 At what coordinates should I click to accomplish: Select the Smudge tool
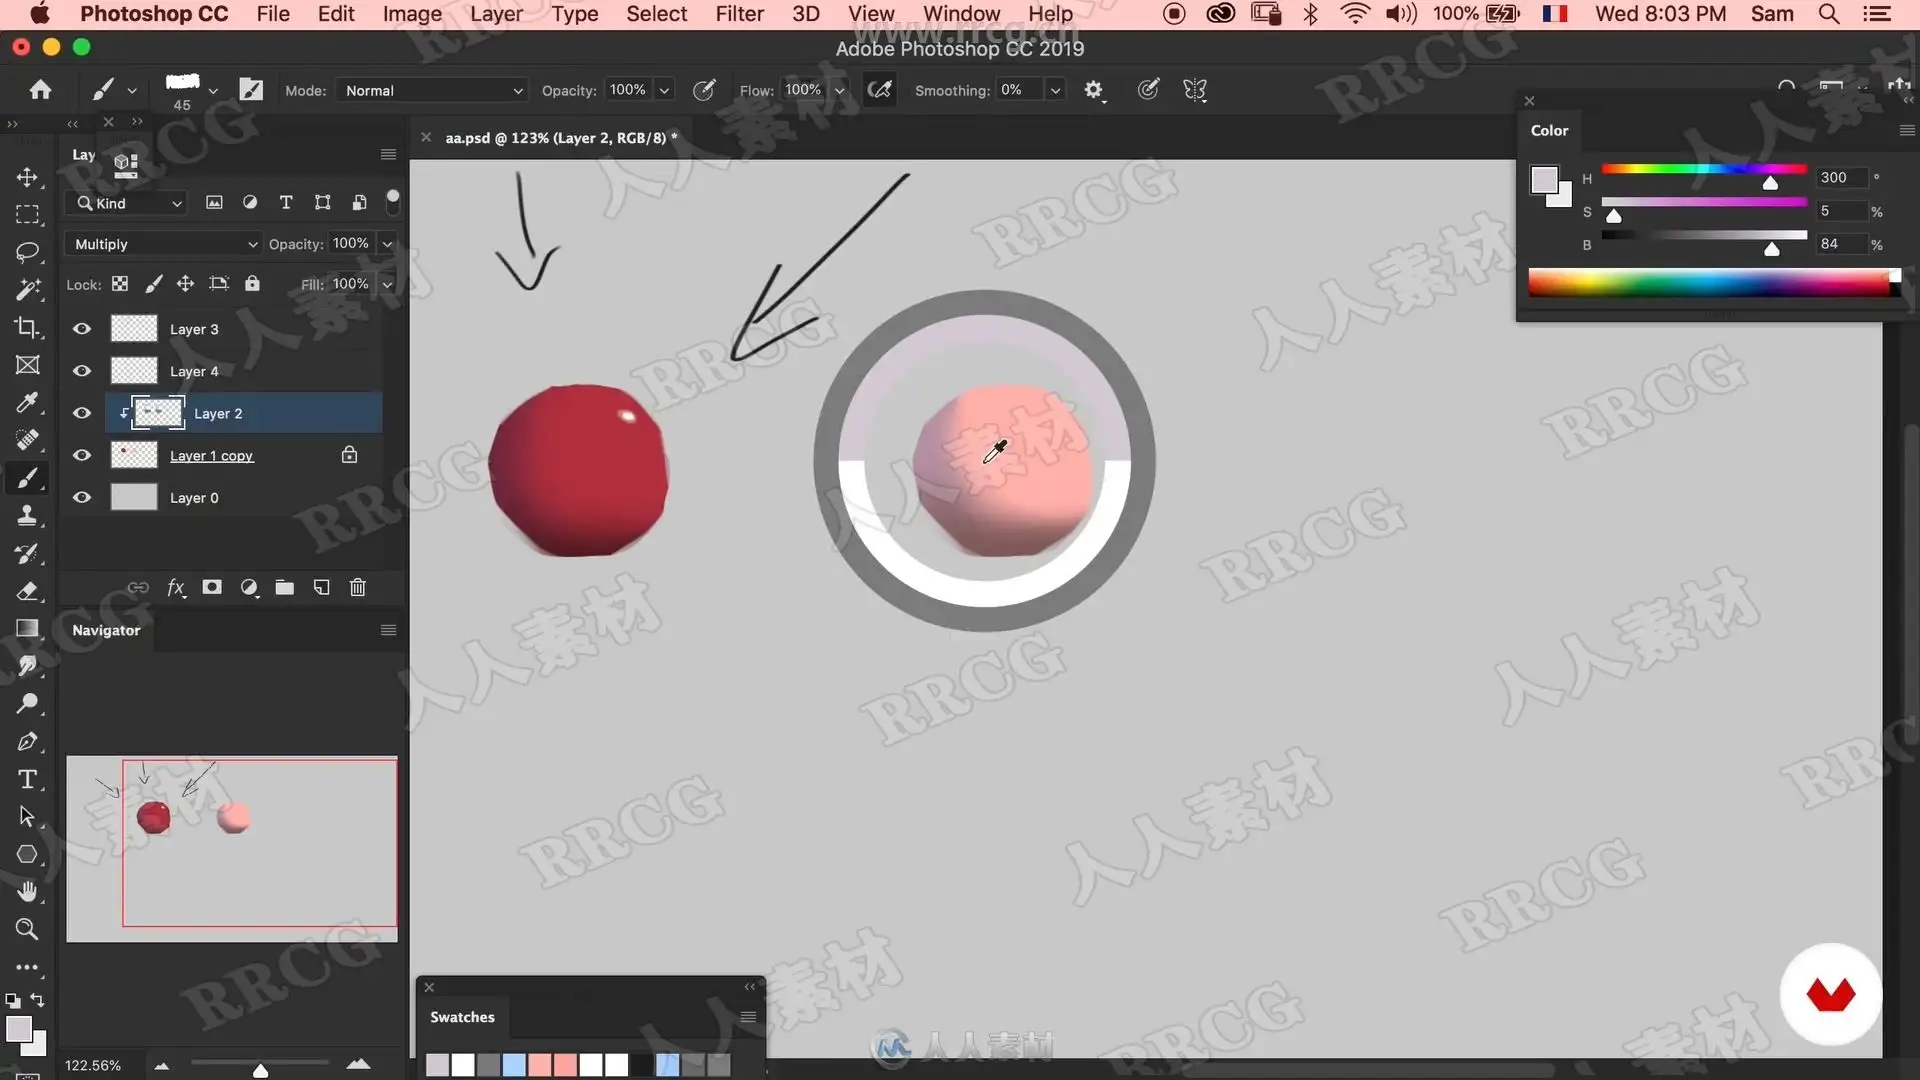point(27,666)
